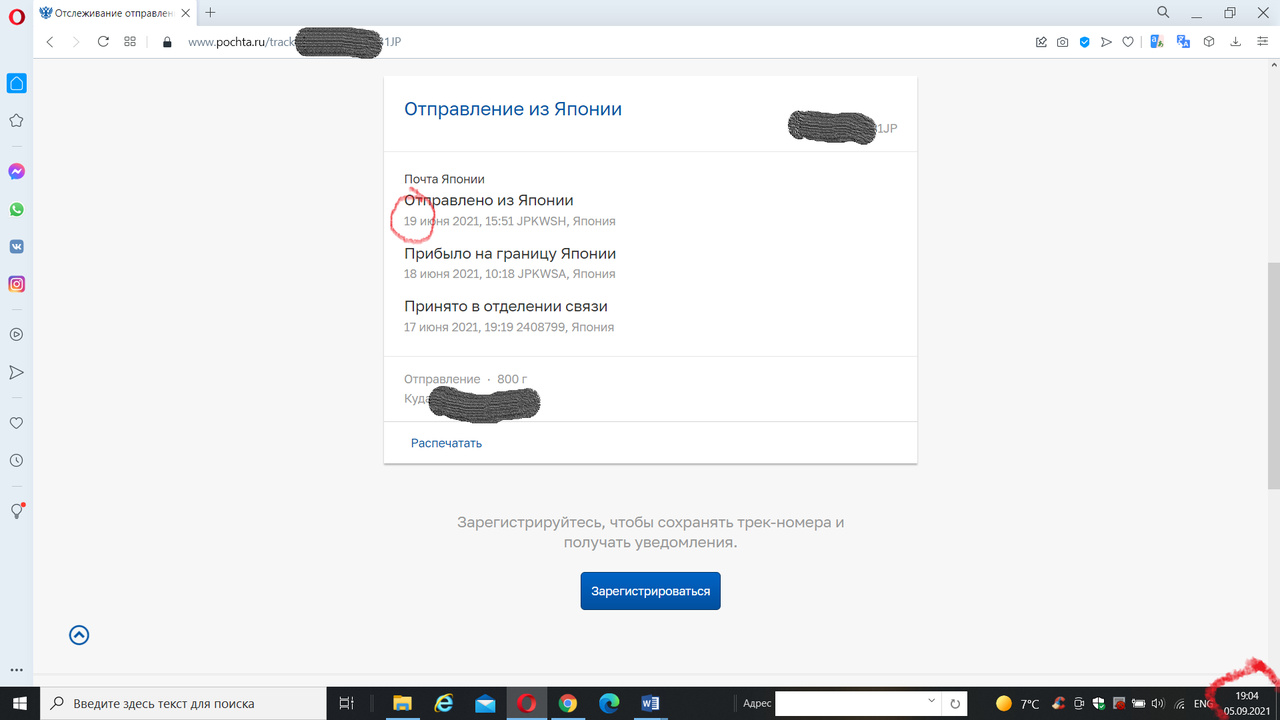Open the sidebar three-dots setup menu

pos(16,670)
